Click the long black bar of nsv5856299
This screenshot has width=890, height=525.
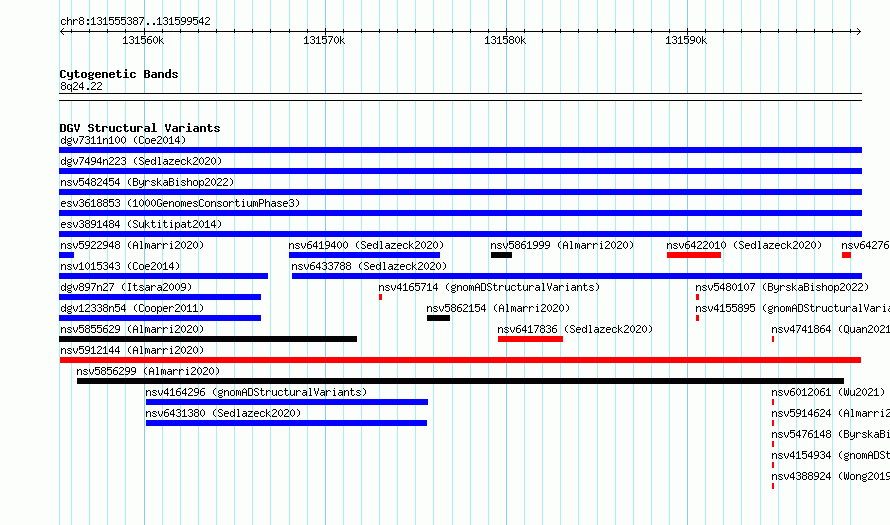pos(460,381)
